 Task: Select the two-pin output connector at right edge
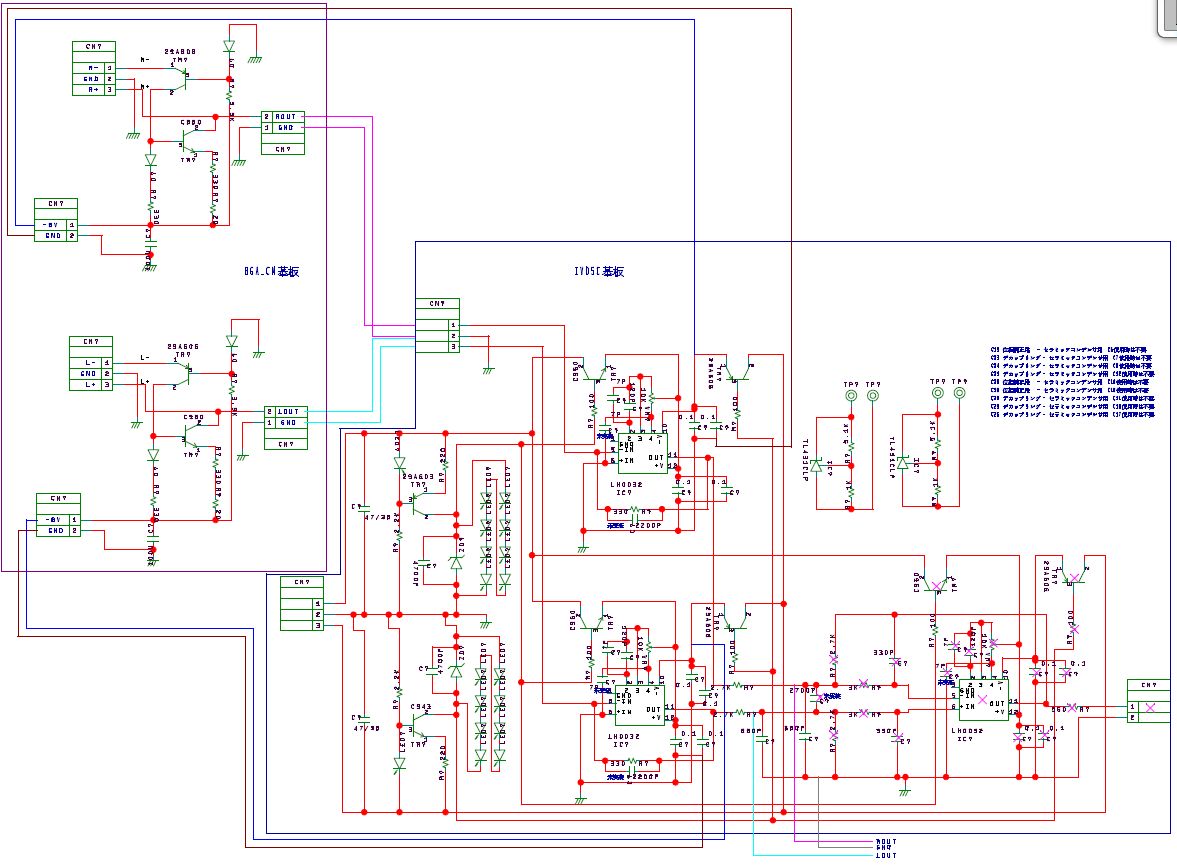point(1148,707)
